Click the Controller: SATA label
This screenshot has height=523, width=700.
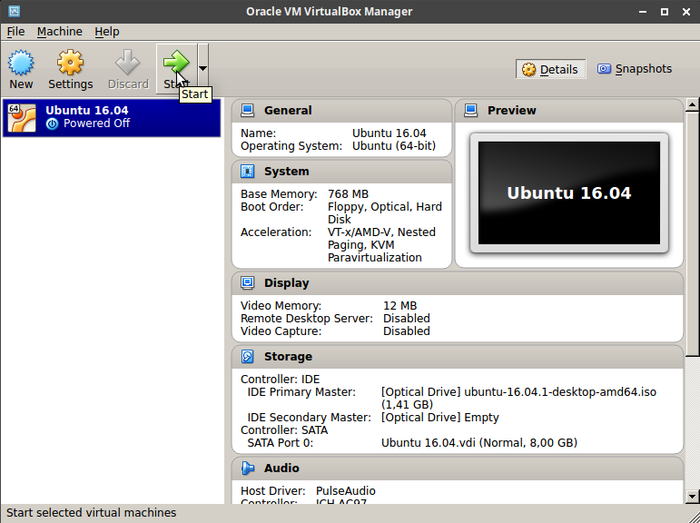click(284, 430)
